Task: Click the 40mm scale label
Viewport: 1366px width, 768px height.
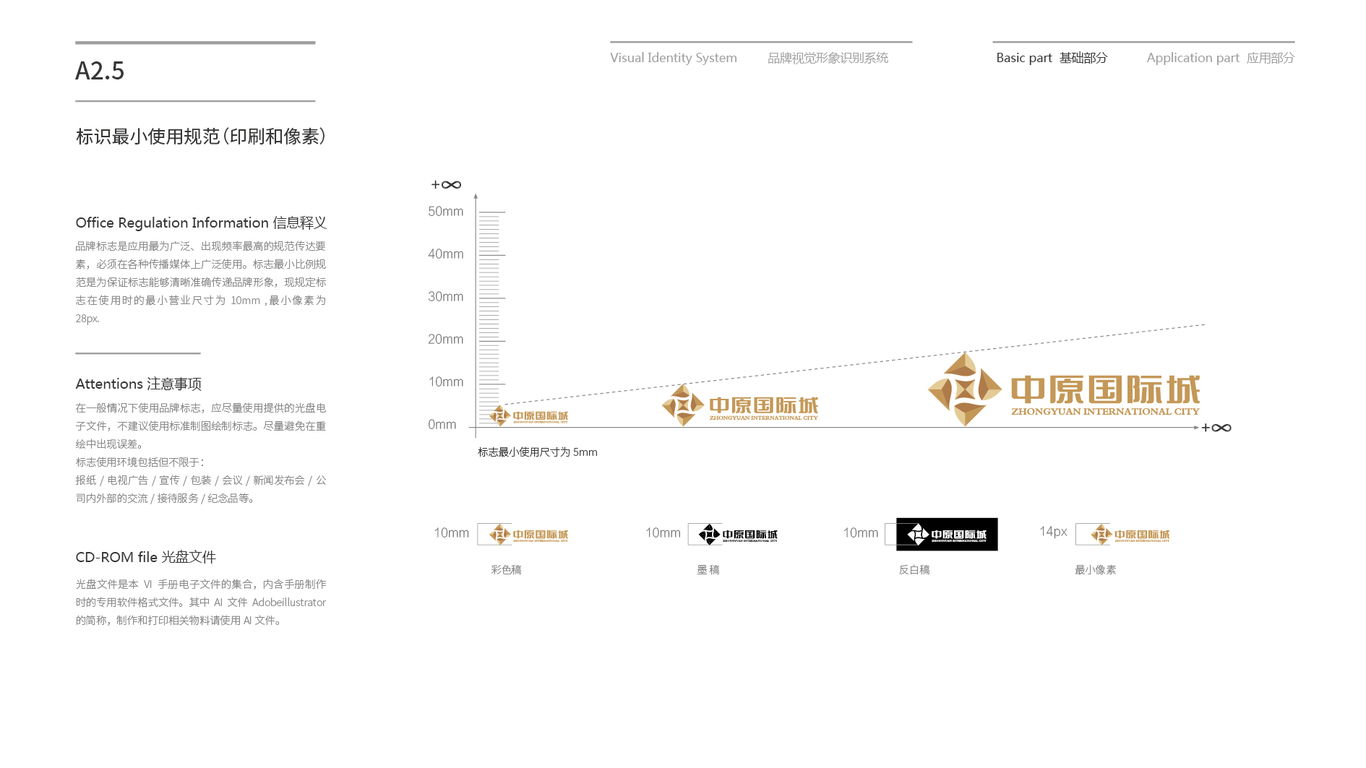Action: click(446, 254)
